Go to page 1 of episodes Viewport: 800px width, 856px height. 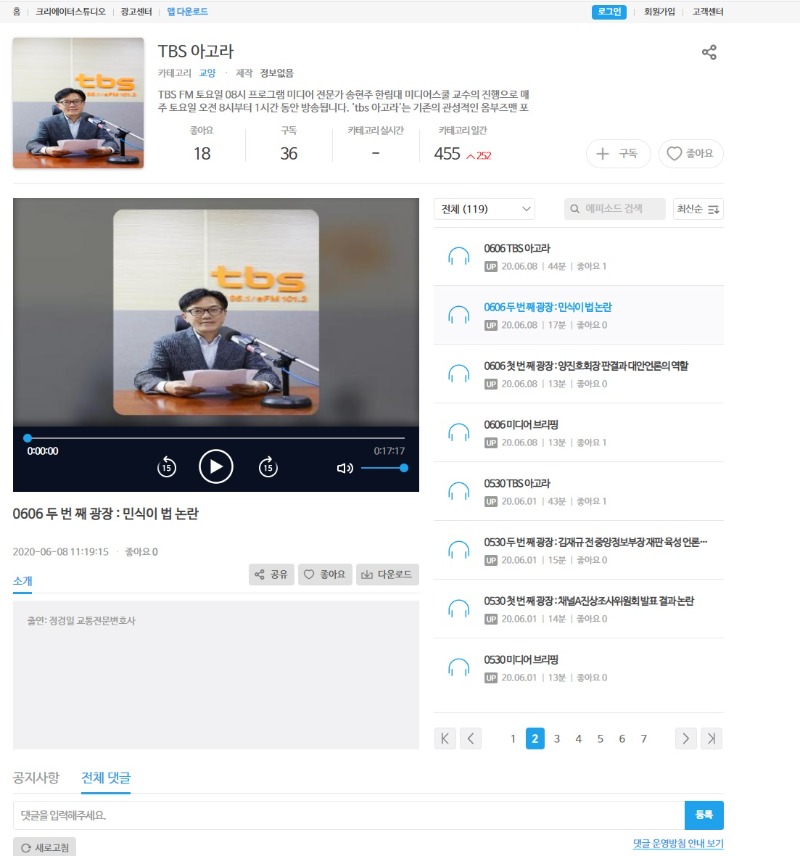point(513,739)
